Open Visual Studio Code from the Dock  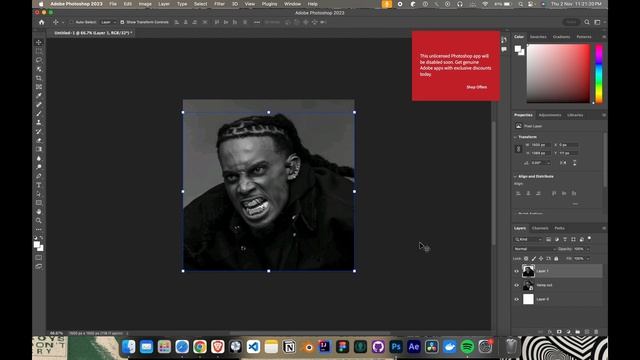click(253, 347)
